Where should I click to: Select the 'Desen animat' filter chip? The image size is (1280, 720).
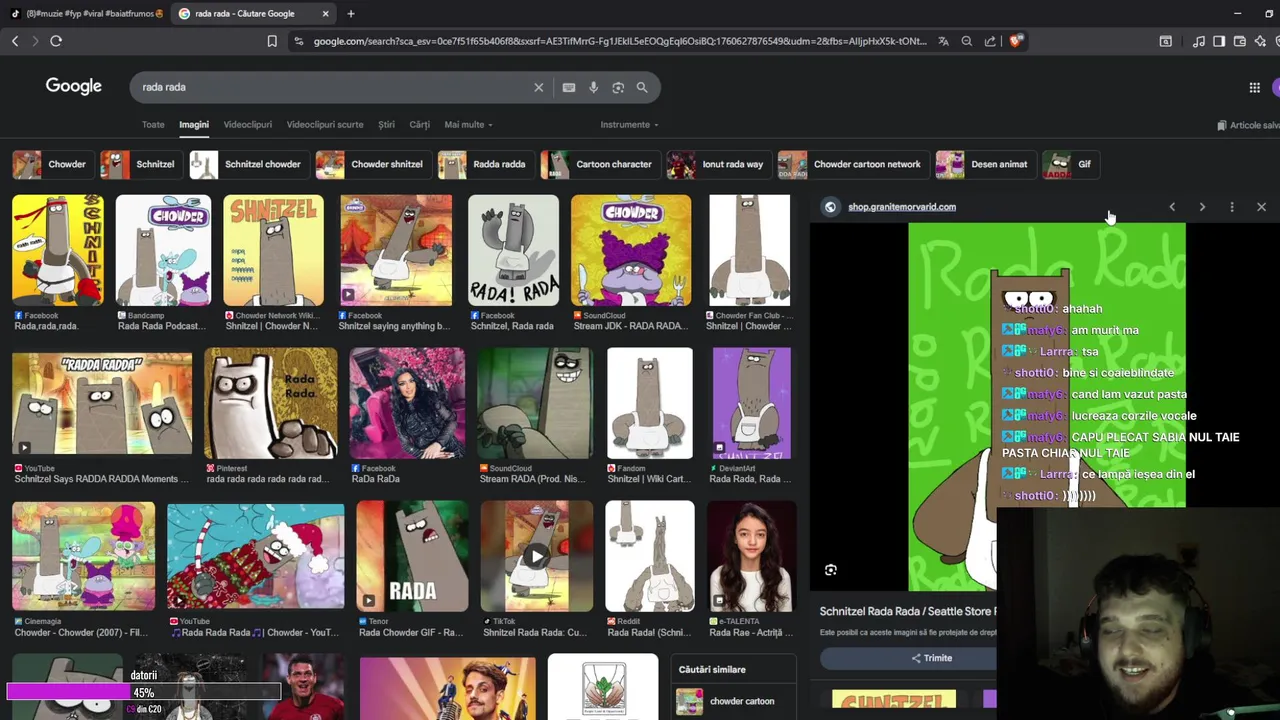point(984,164)
